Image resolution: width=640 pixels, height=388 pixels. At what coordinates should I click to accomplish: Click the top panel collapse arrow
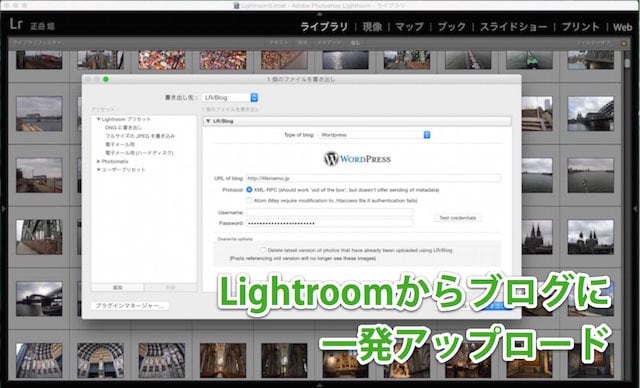click(320, 13)
